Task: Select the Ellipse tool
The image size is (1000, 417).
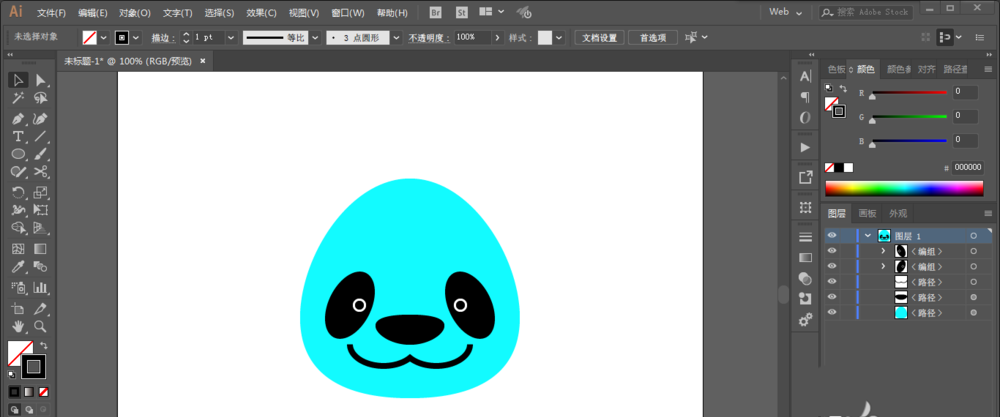Action: tap(18, 154)
